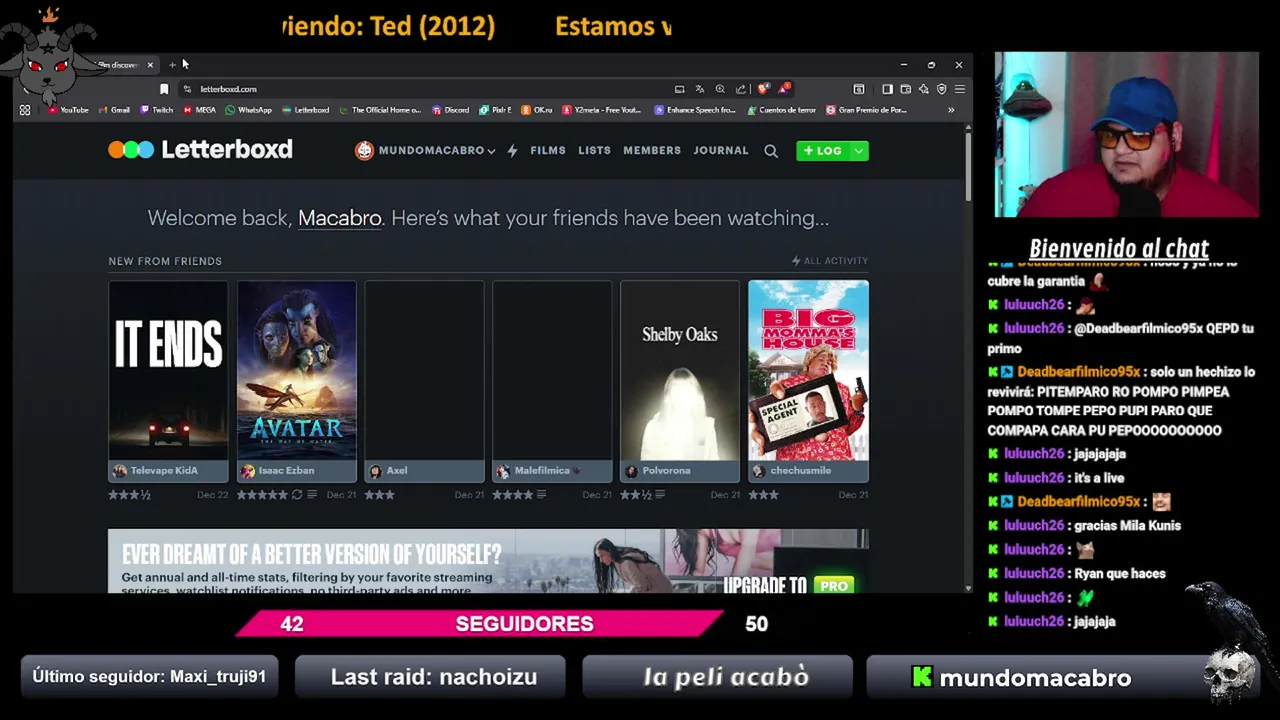Click the review icon on Polvorona's entry
This screenshot has height=720, width=1280.
(x=661, y=495)
